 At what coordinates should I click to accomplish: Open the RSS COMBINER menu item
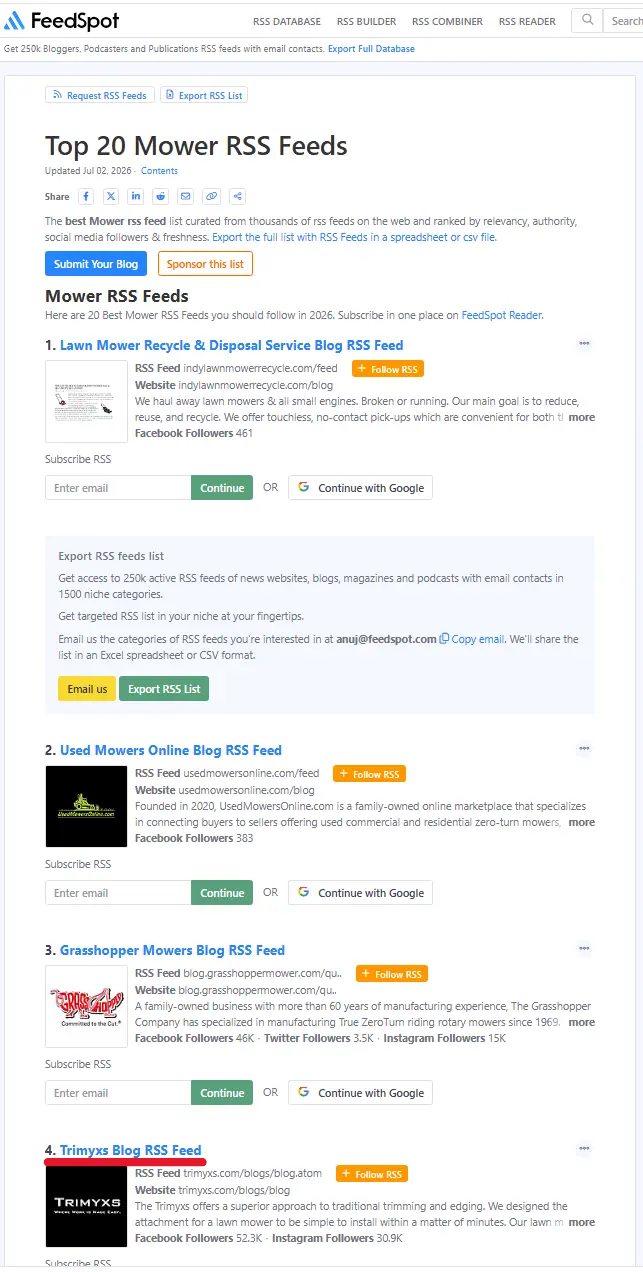click(x=447, y=21)
